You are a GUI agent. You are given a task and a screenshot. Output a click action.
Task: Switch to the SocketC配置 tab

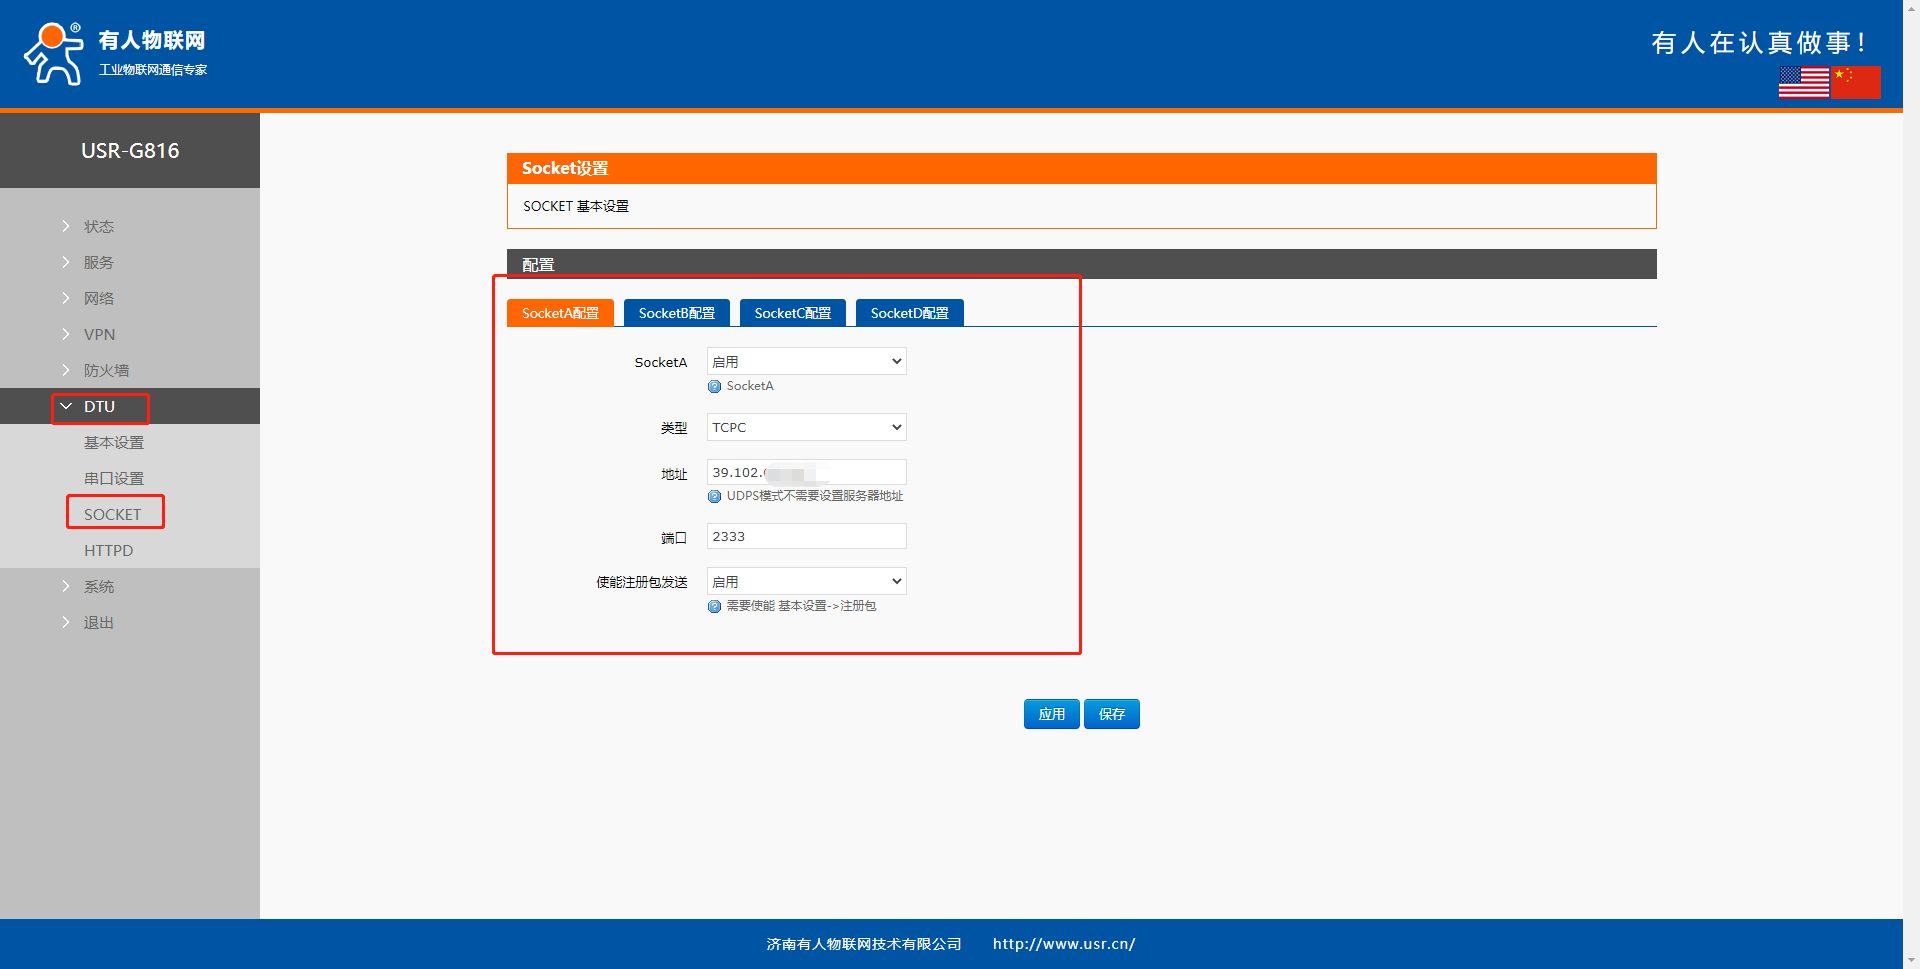(x=792, y=313)
